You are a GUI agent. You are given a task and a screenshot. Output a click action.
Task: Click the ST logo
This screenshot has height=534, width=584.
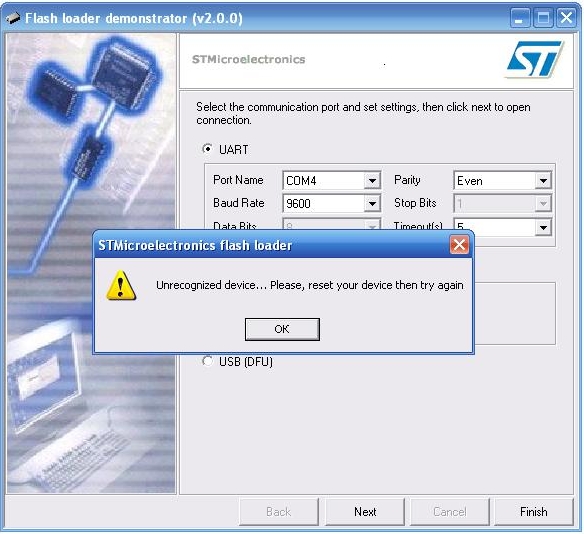coord(534,59)
